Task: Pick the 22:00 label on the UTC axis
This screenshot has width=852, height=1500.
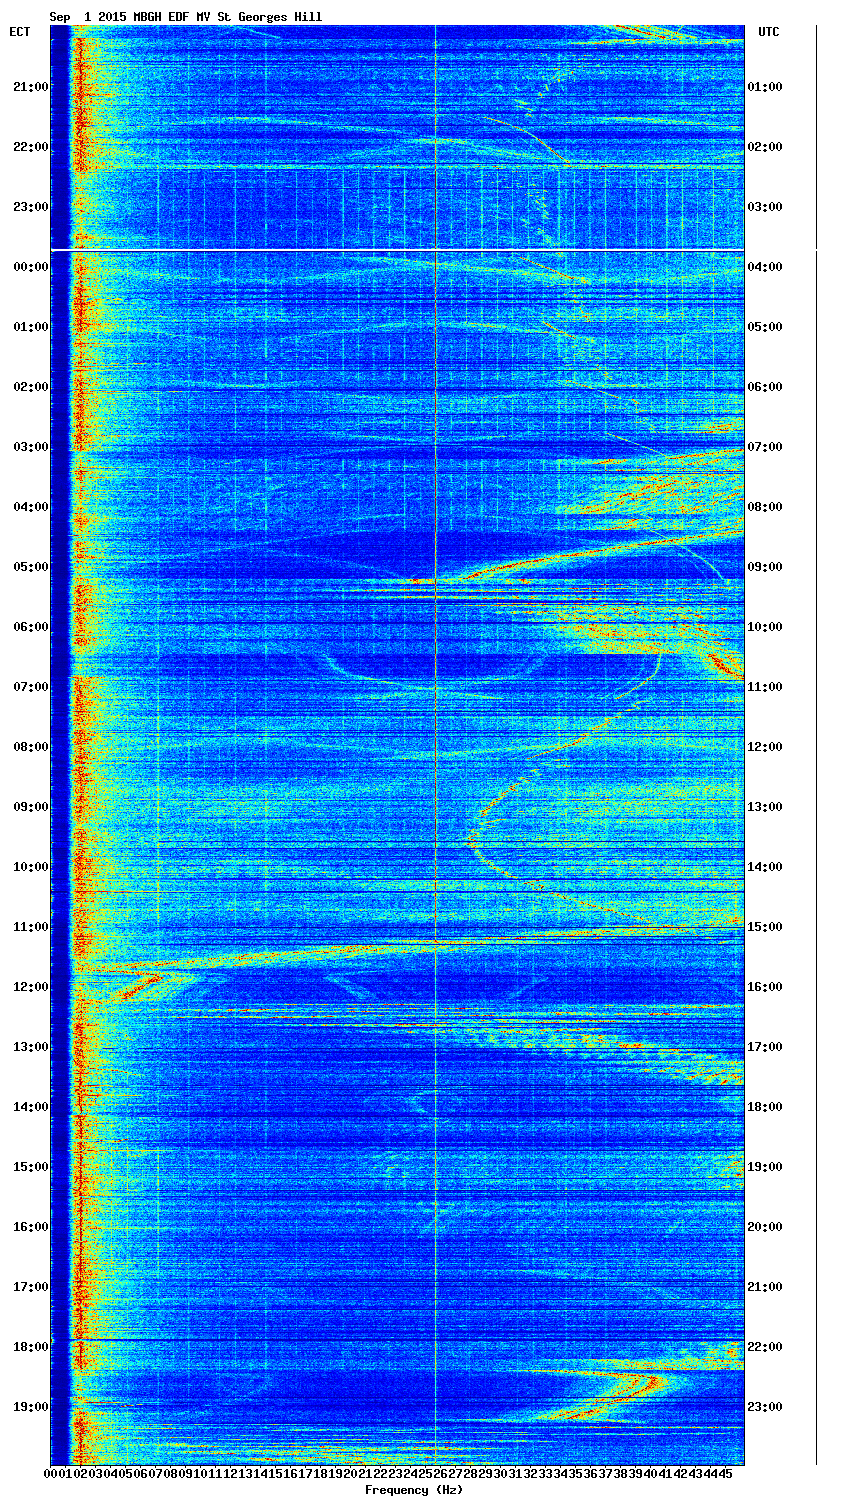Action: 765,1347
